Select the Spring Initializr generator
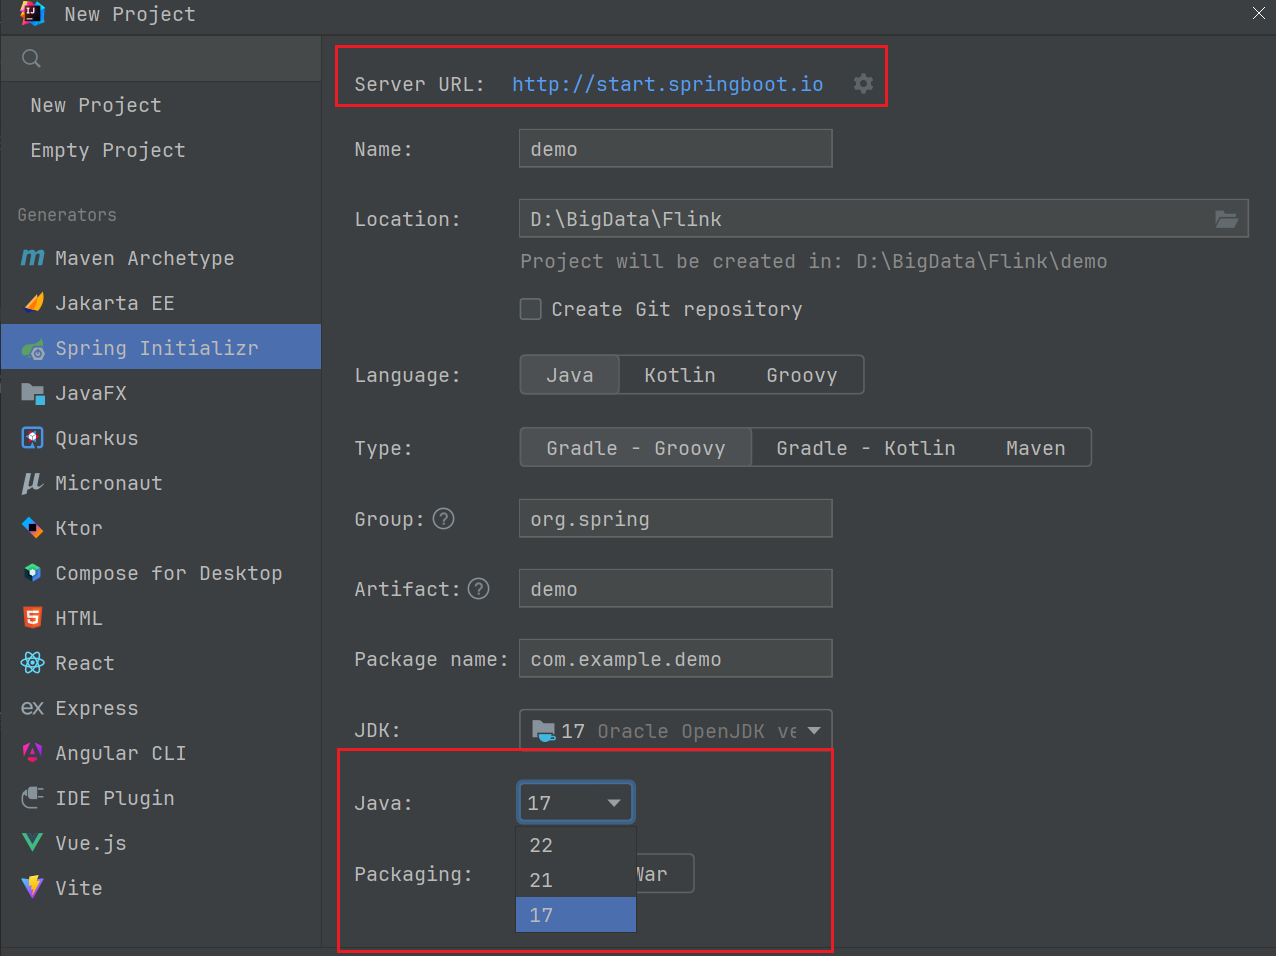The image size is (1276, 956). click(161, 347)
